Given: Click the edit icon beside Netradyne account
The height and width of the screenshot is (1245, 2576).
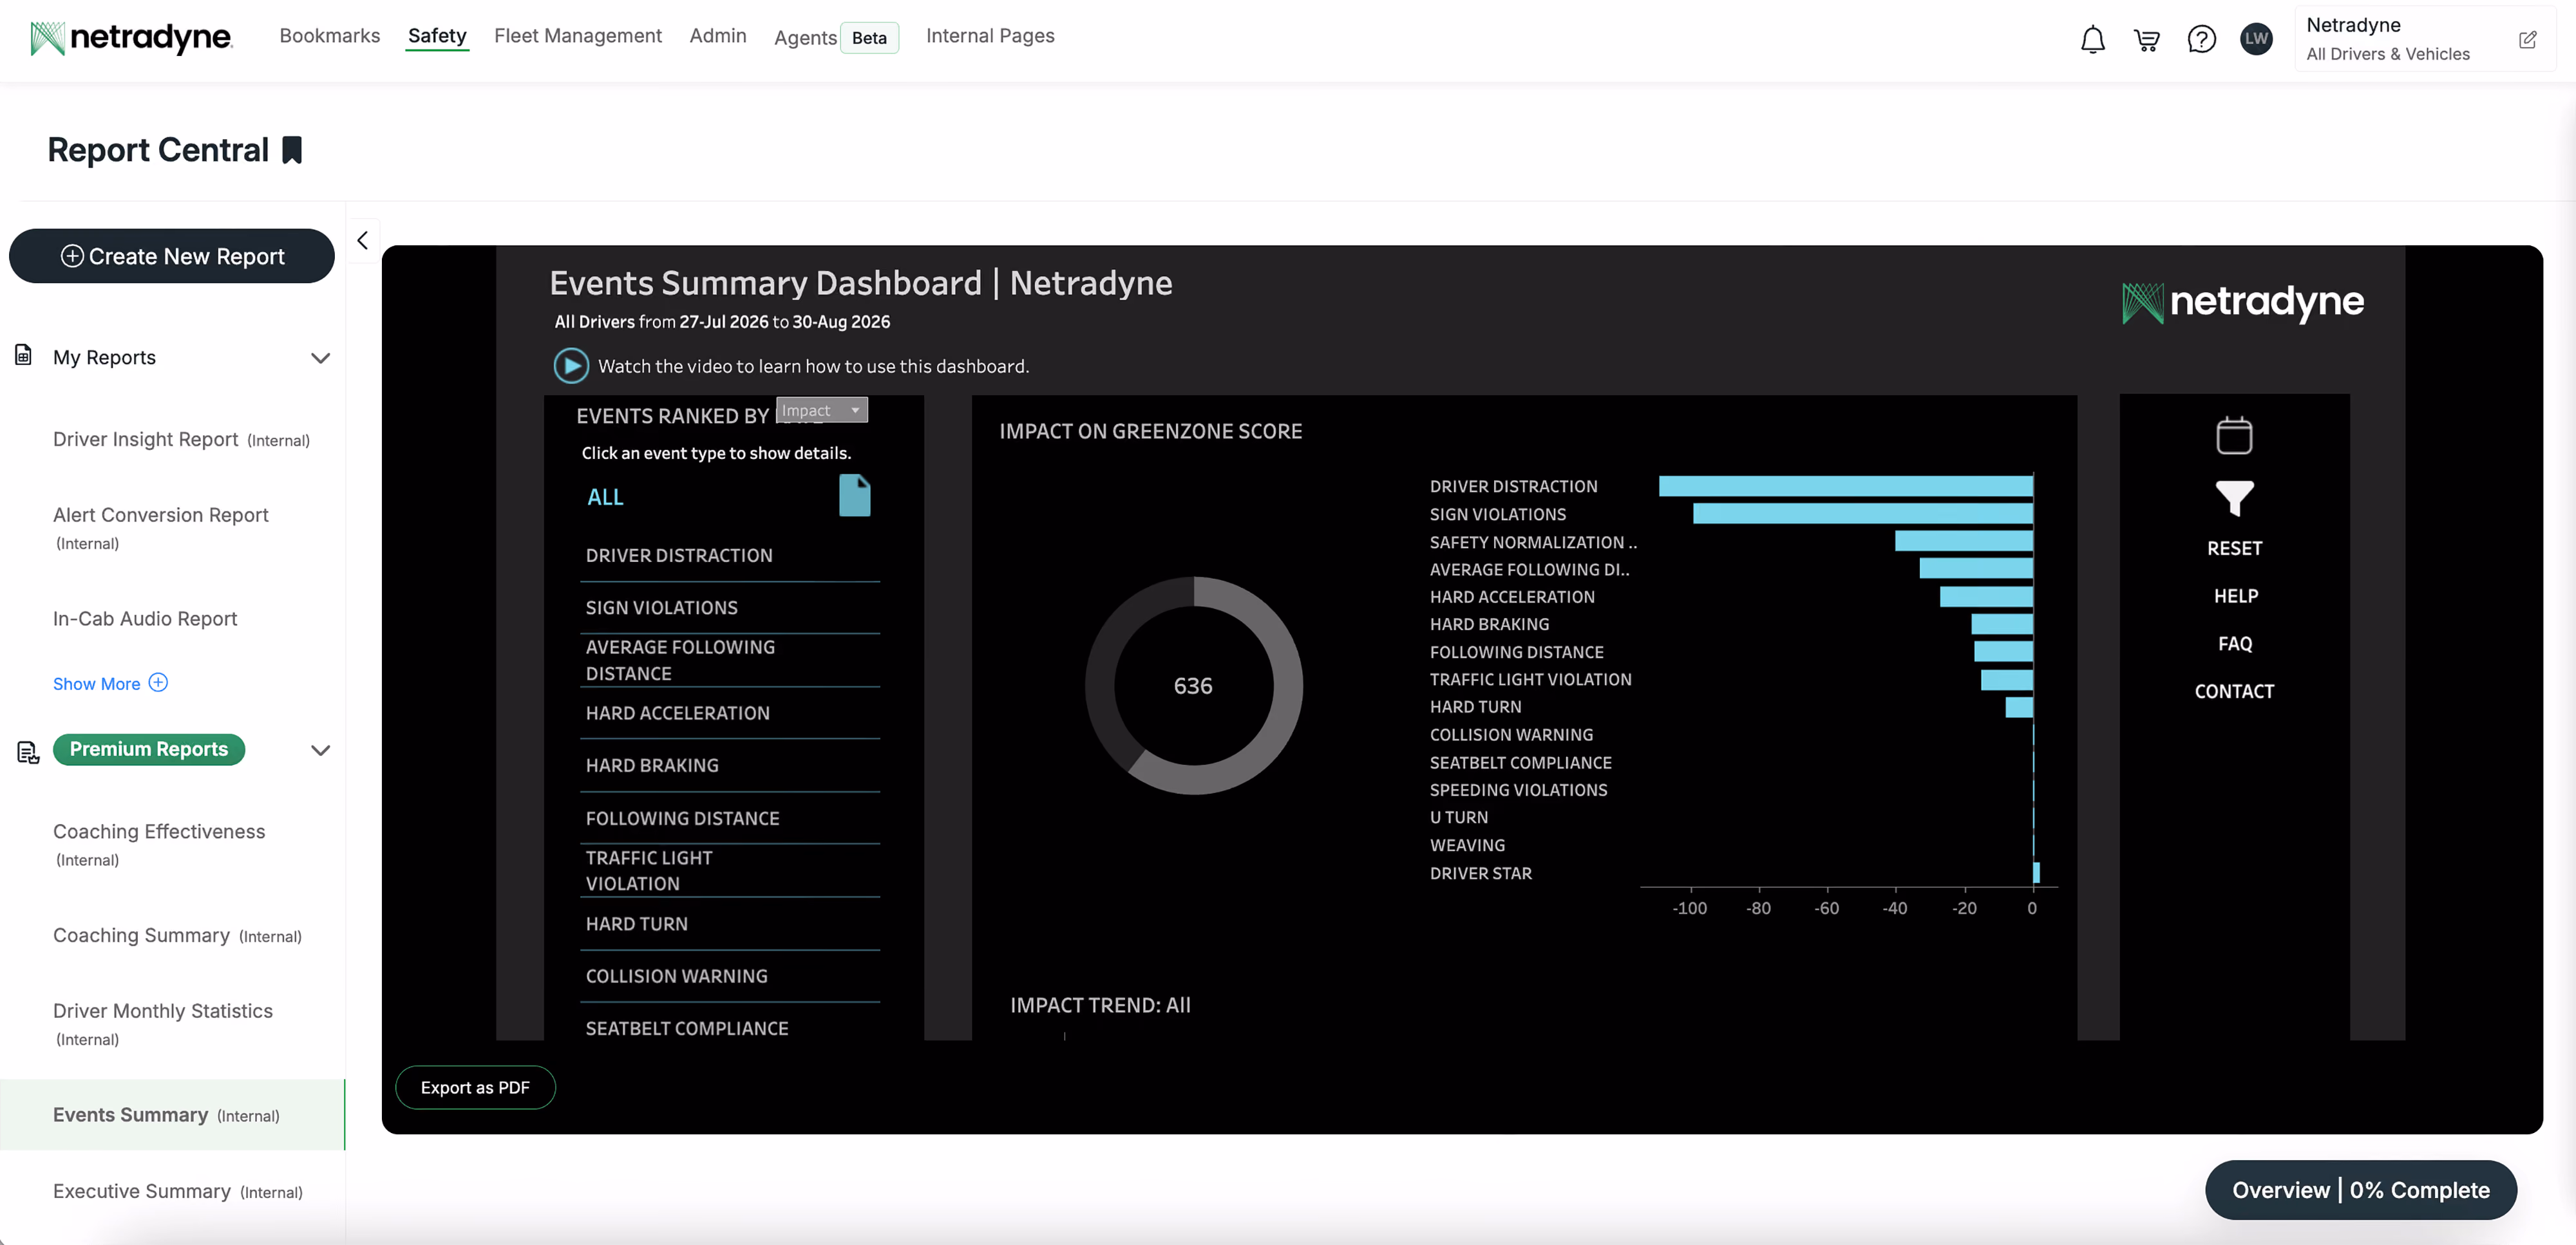Looking at the screenshot, I should coord(2527,40).
